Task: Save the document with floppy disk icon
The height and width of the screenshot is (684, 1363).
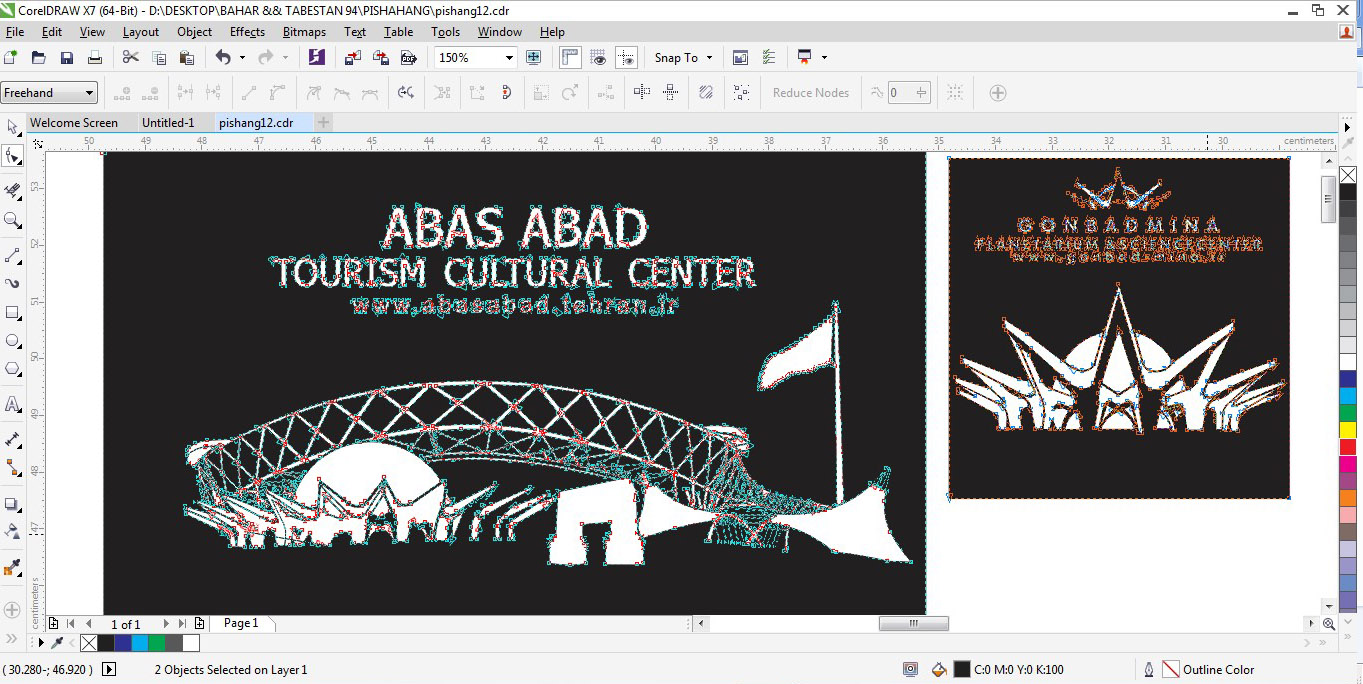Action: (67, 58)
